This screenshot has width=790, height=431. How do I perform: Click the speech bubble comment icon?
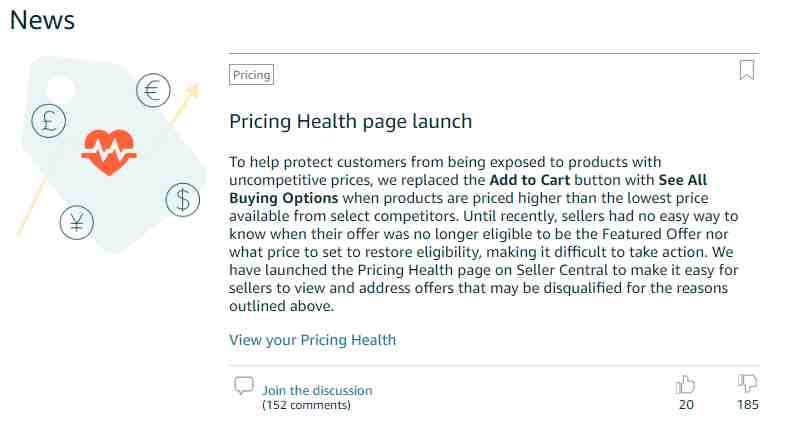pyautogui.click(x=244, y=386)
